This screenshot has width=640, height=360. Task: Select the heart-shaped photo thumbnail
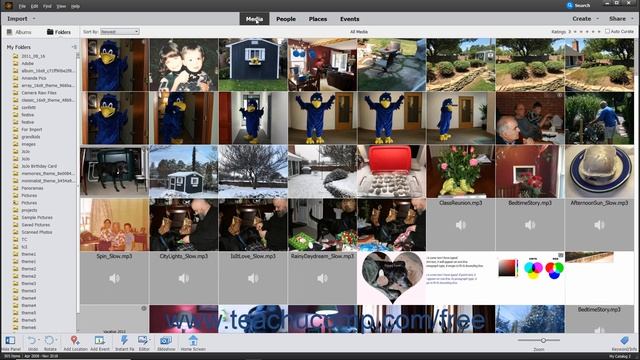[x=391, y=278]
